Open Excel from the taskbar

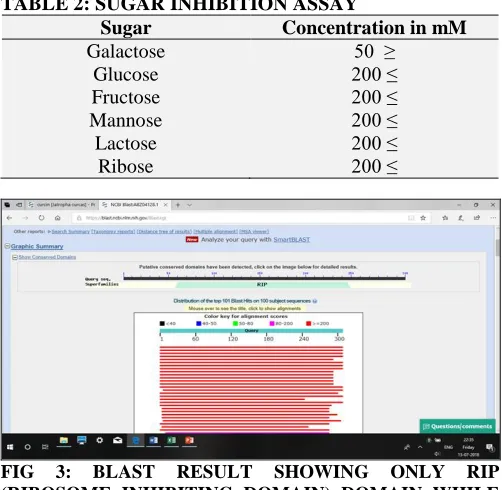click(x=172, y=441)
